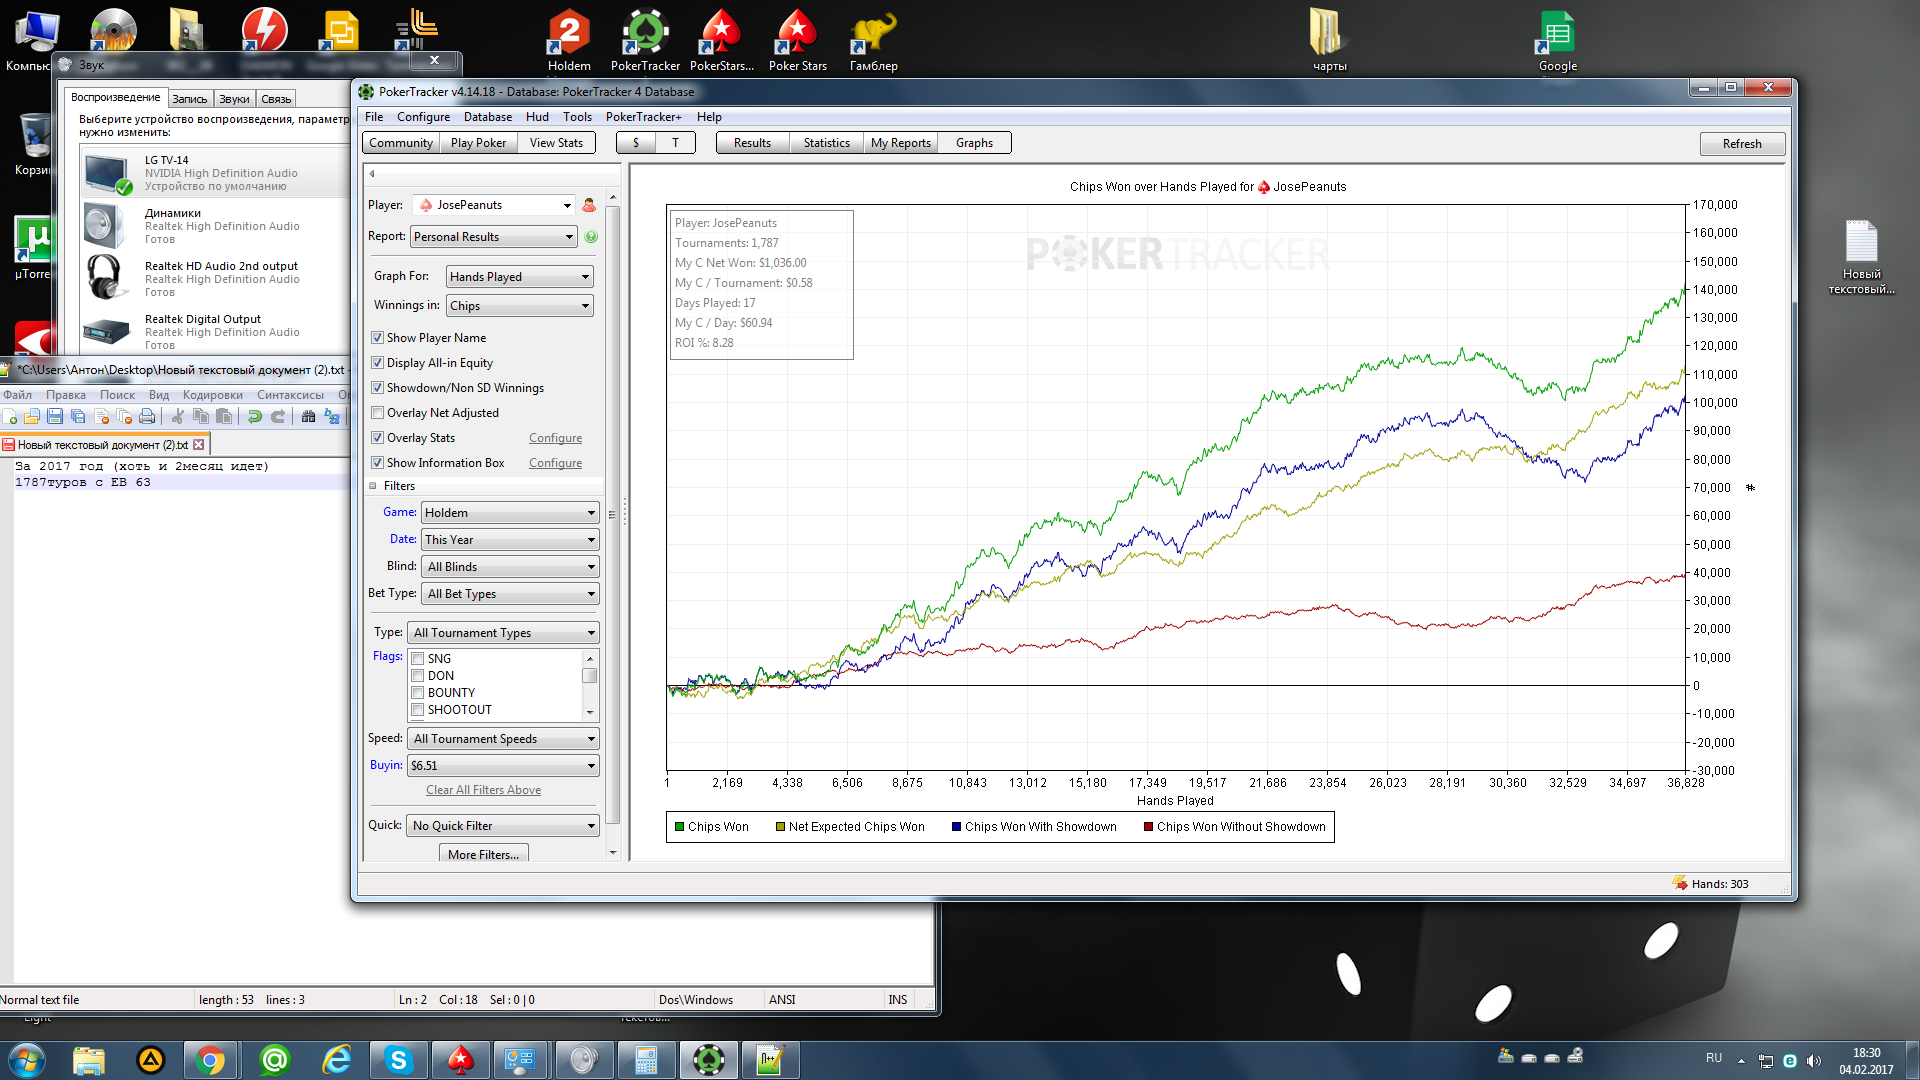Screen dimensions: 1920x1080
Task: Click the open file icon in Notepad++ toolbar
Action: point(32,417)
